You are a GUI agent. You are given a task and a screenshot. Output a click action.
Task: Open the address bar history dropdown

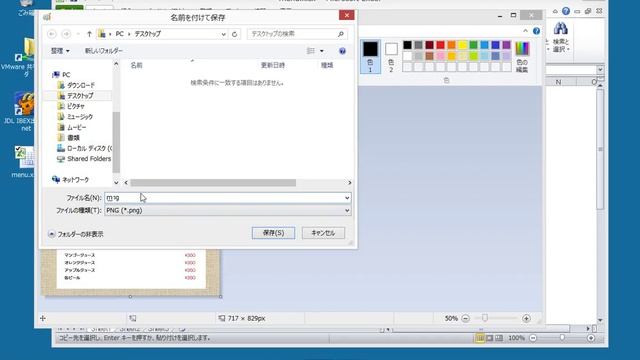(224, 34)
